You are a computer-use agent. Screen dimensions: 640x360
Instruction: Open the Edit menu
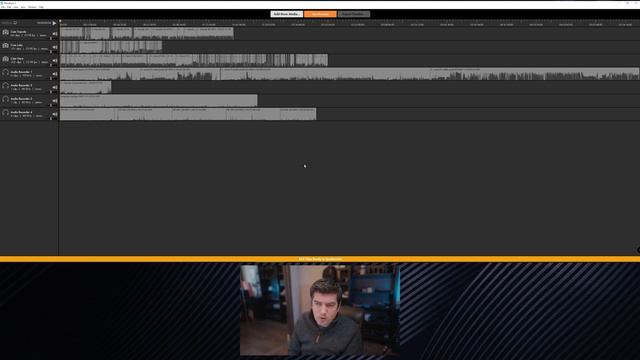[9, 7]
